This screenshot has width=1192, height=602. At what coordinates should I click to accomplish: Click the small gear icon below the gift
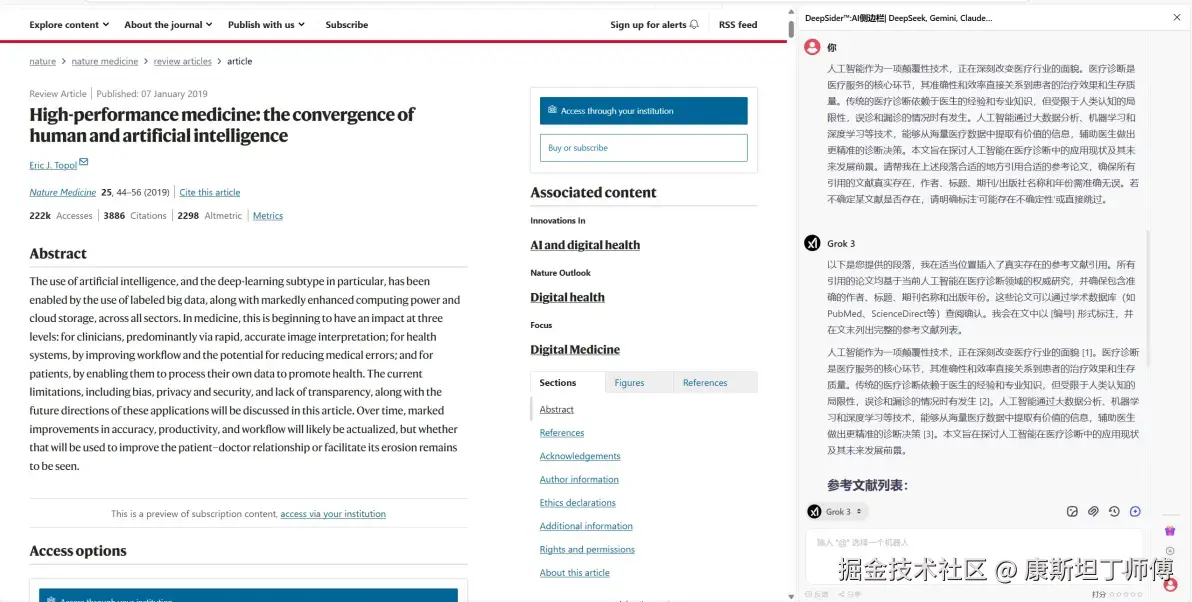(x=1170, y=550)
